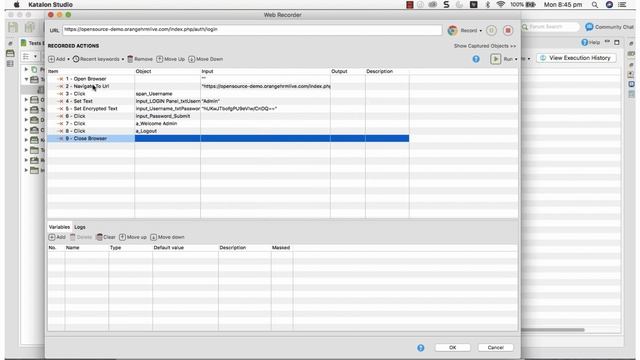Open the Record browser dropdown arrow

(480, 31)
